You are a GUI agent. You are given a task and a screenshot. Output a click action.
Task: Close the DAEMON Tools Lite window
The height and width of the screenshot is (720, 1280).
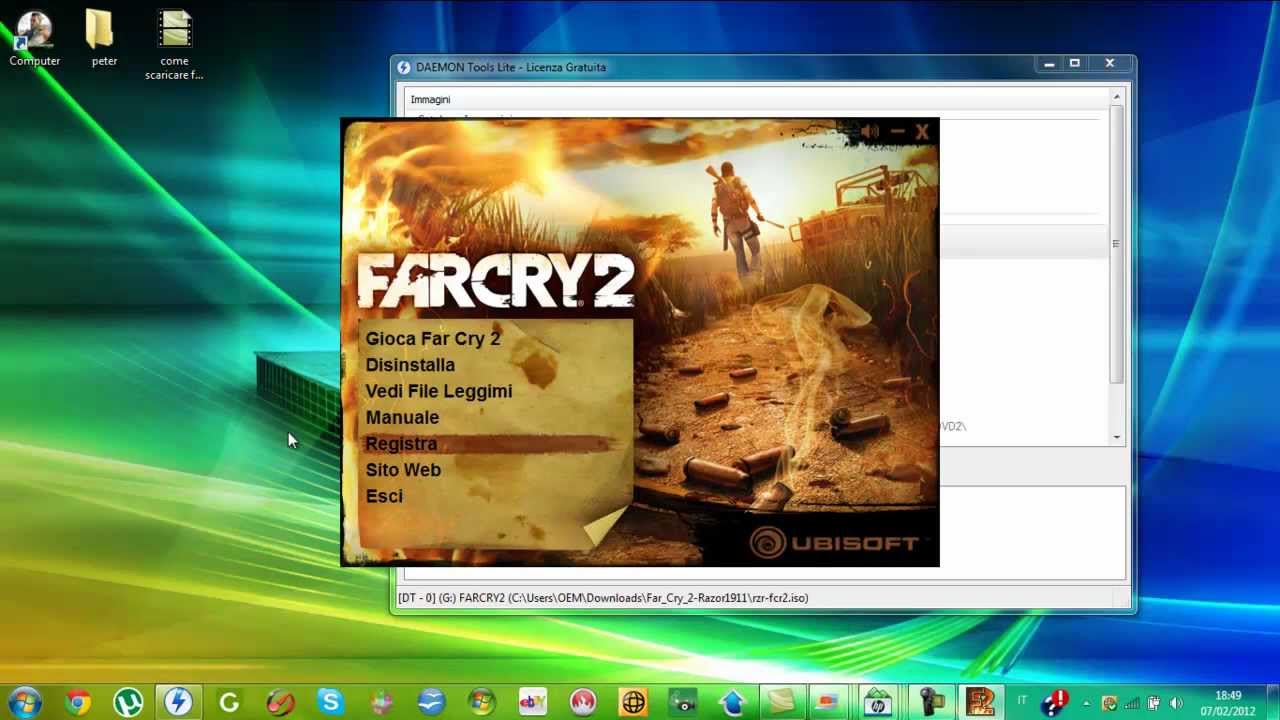[1110, 64]
